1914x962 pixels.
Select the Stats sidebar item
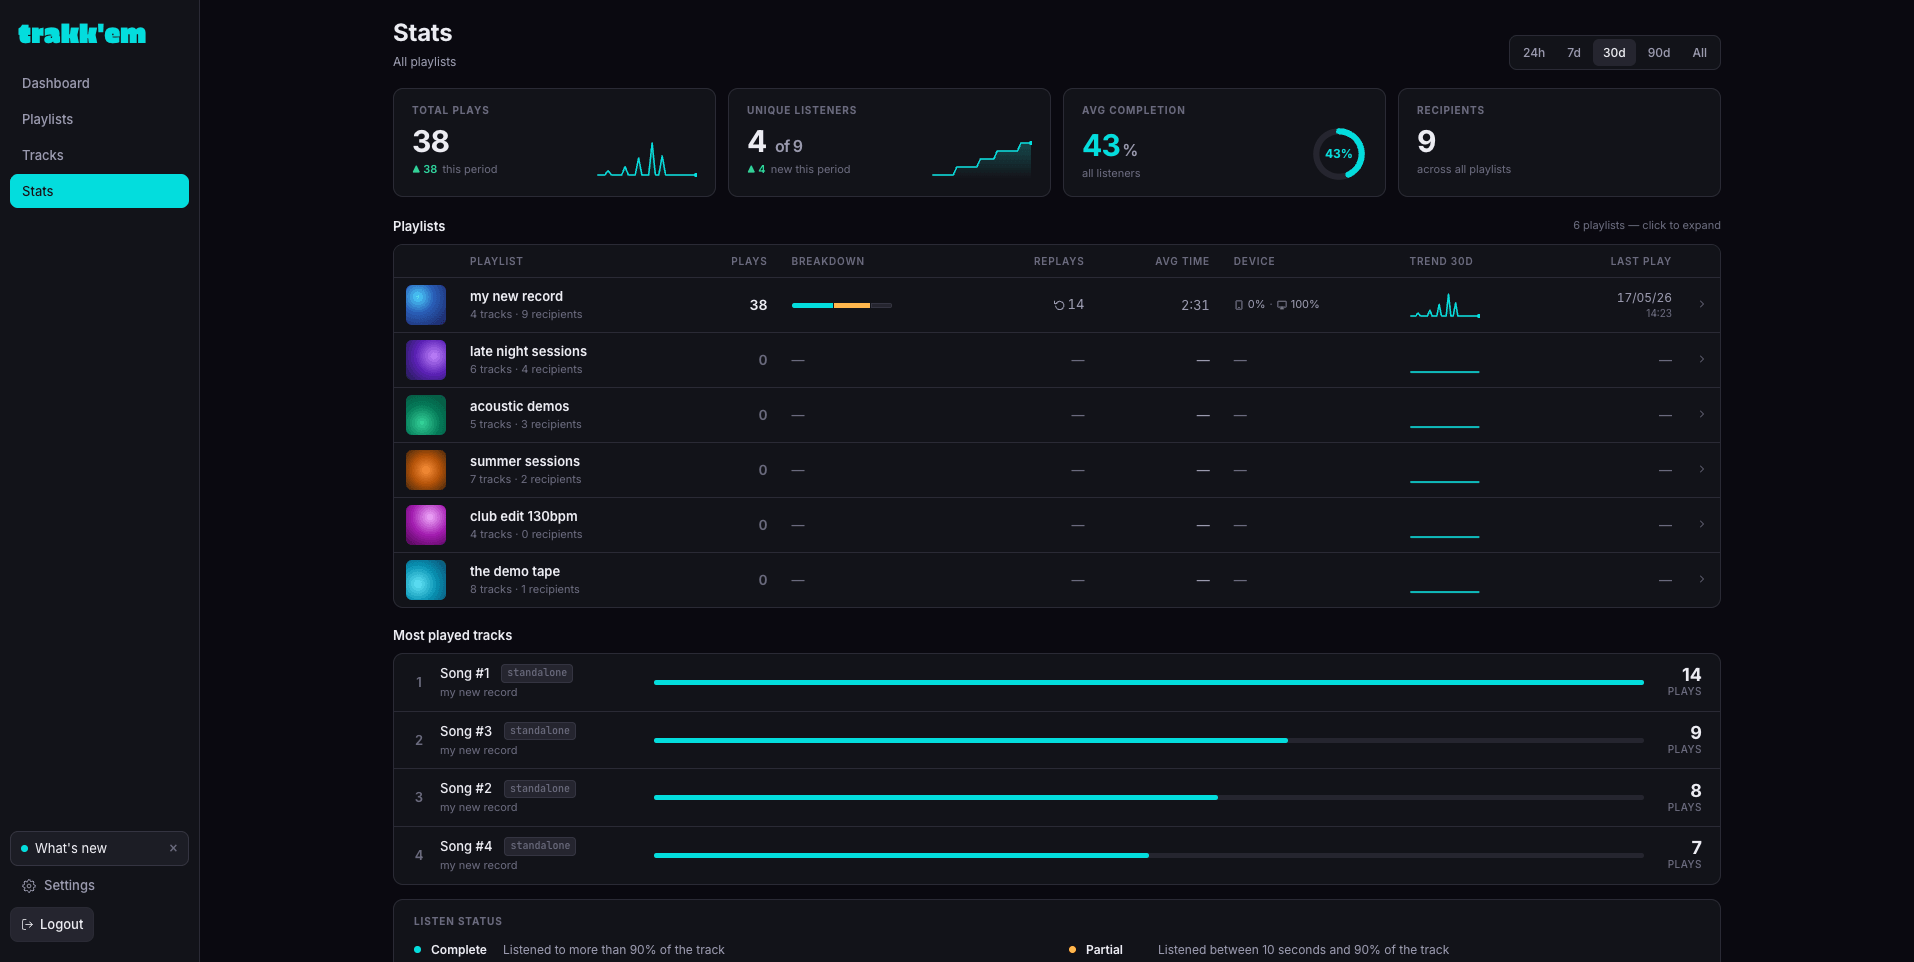tap(99, 191)
